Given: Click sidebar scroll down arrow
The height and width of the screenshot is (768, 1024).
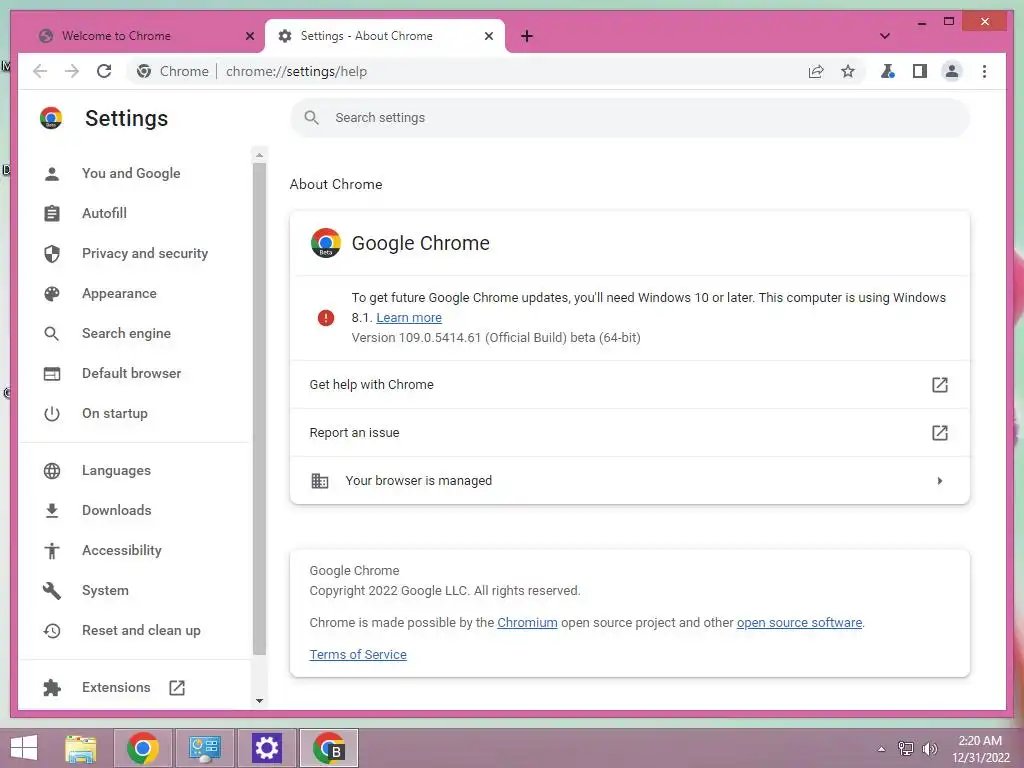Looking at the screenshot, I should coord(259,701).
